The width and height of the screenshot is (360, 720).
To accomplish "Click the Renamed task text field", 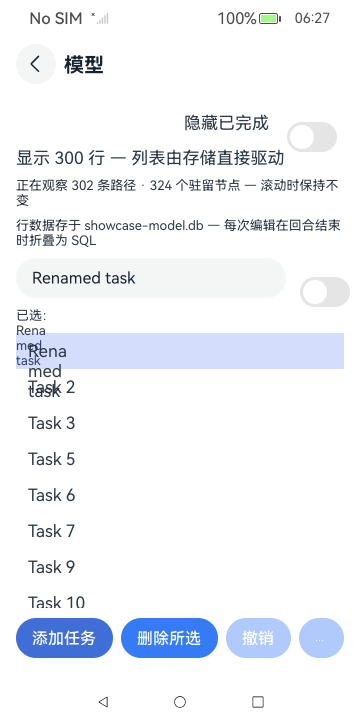I will [151, 278].
